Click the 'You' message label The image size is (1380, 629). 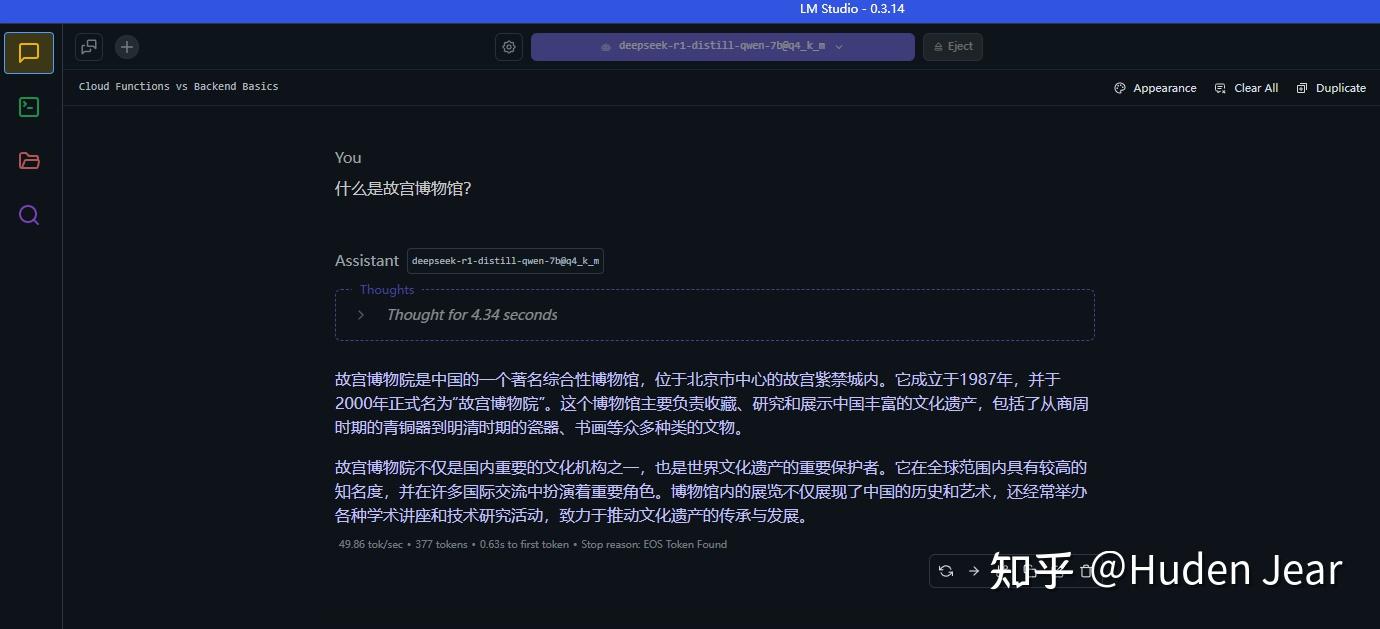(348, 158)
